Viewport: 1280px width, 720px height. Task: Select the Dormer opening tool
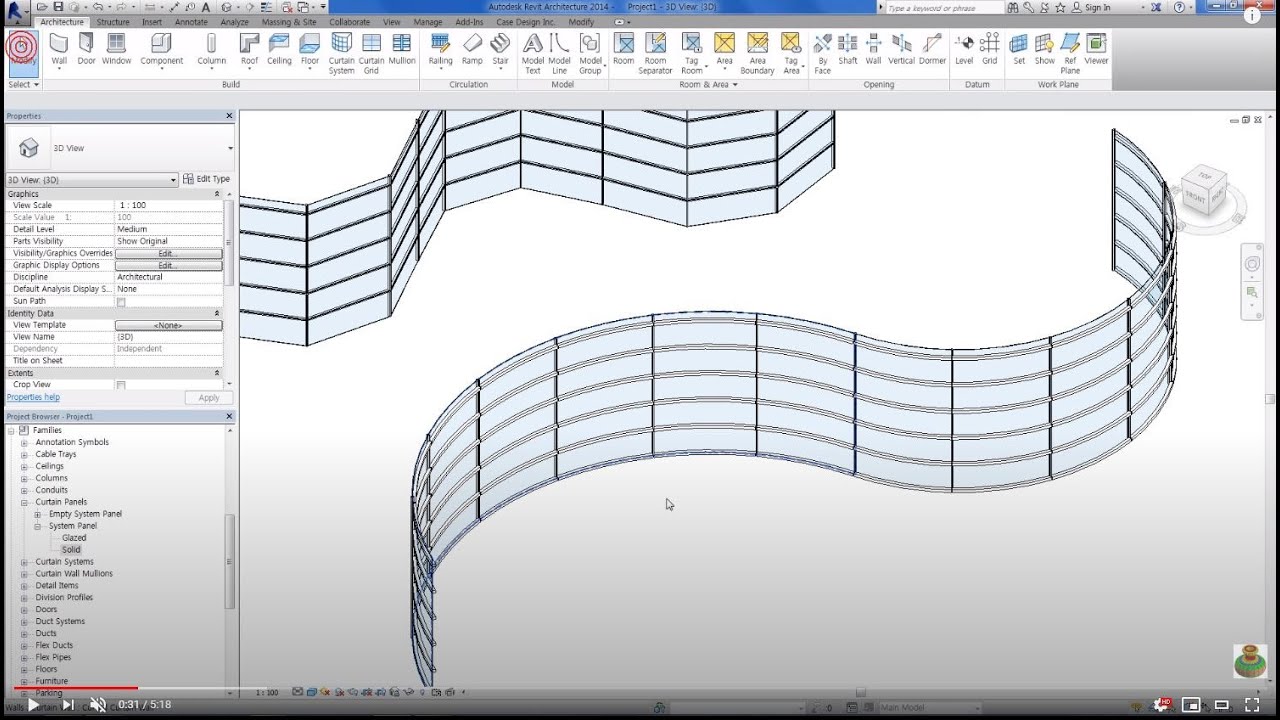point(932,49)
